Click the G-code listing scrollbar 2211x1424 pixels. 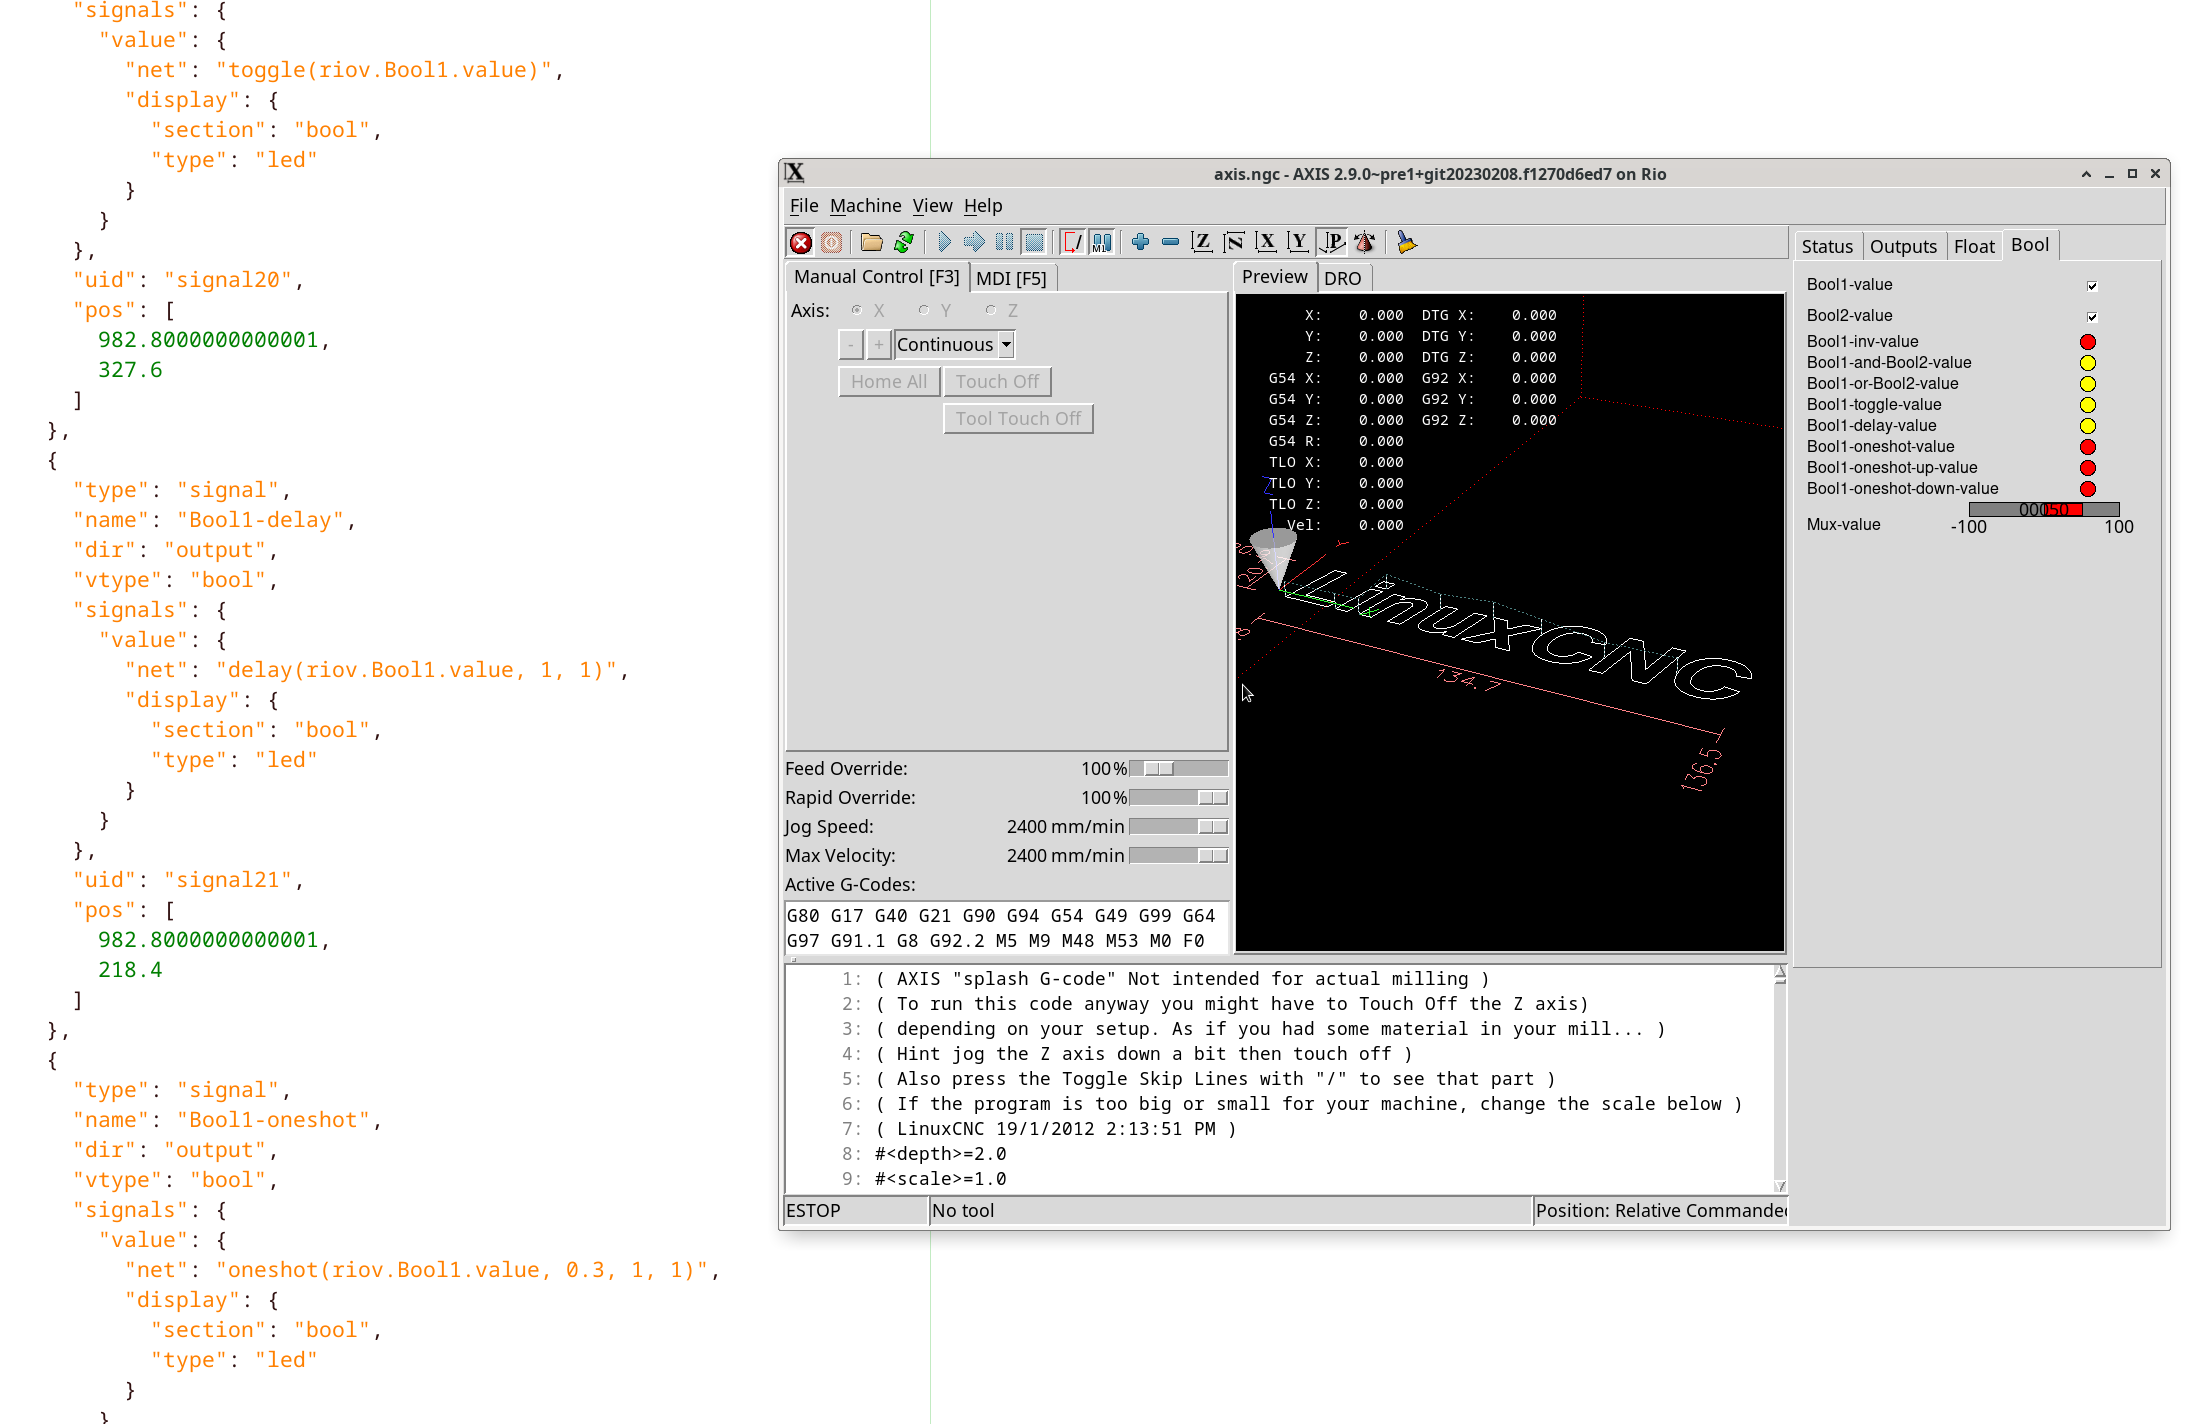(1780, 1078)
